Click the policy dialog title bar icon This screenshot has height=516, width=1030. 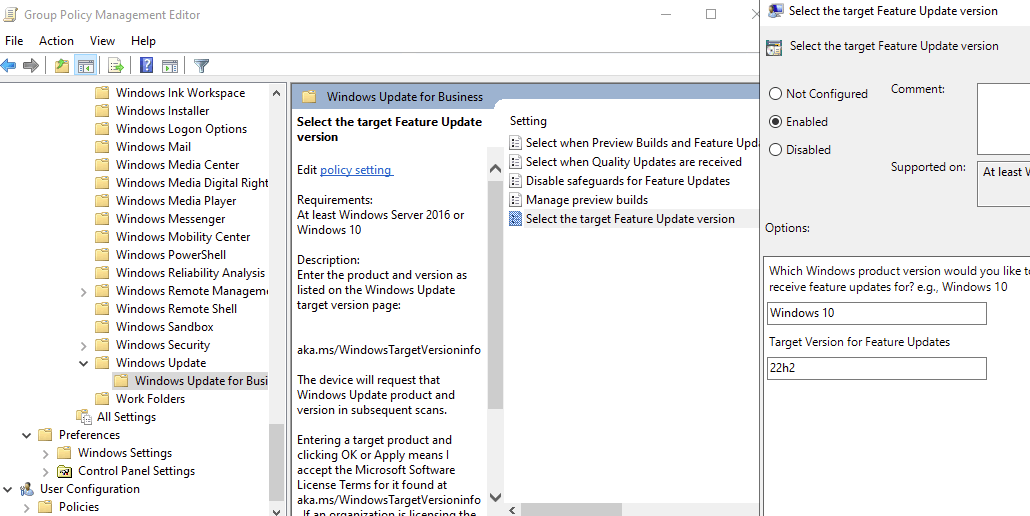[776, 11]
